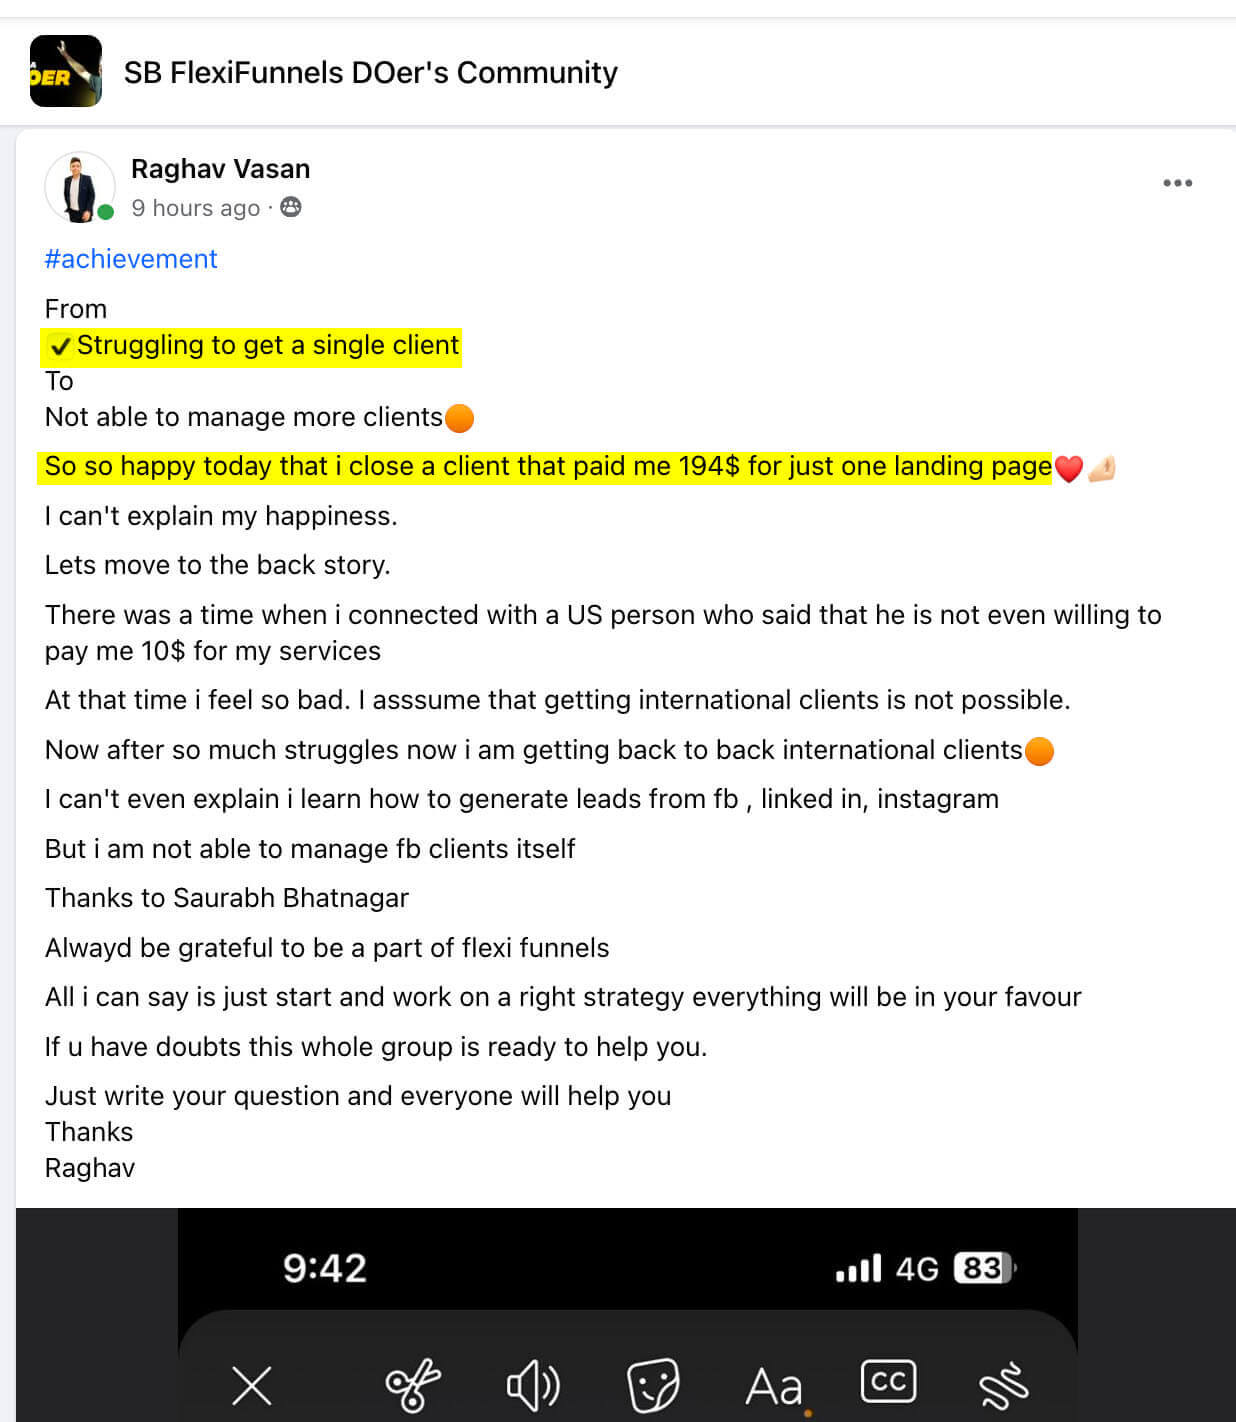
Task: Click the green online status dot
Action: pyautogui.click(x=105, y=211)
